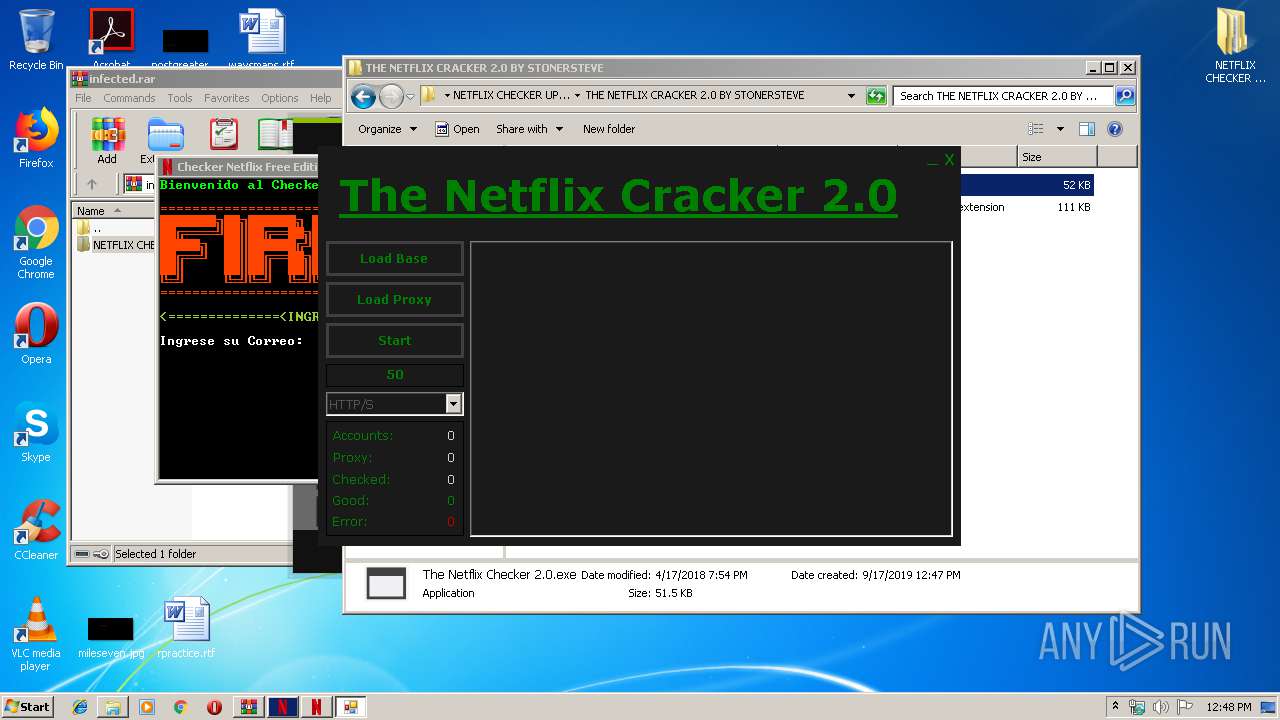Open WinRAR Options menu
The width and height of the screenshot is (1280, 720).
(x=280, y=98)
